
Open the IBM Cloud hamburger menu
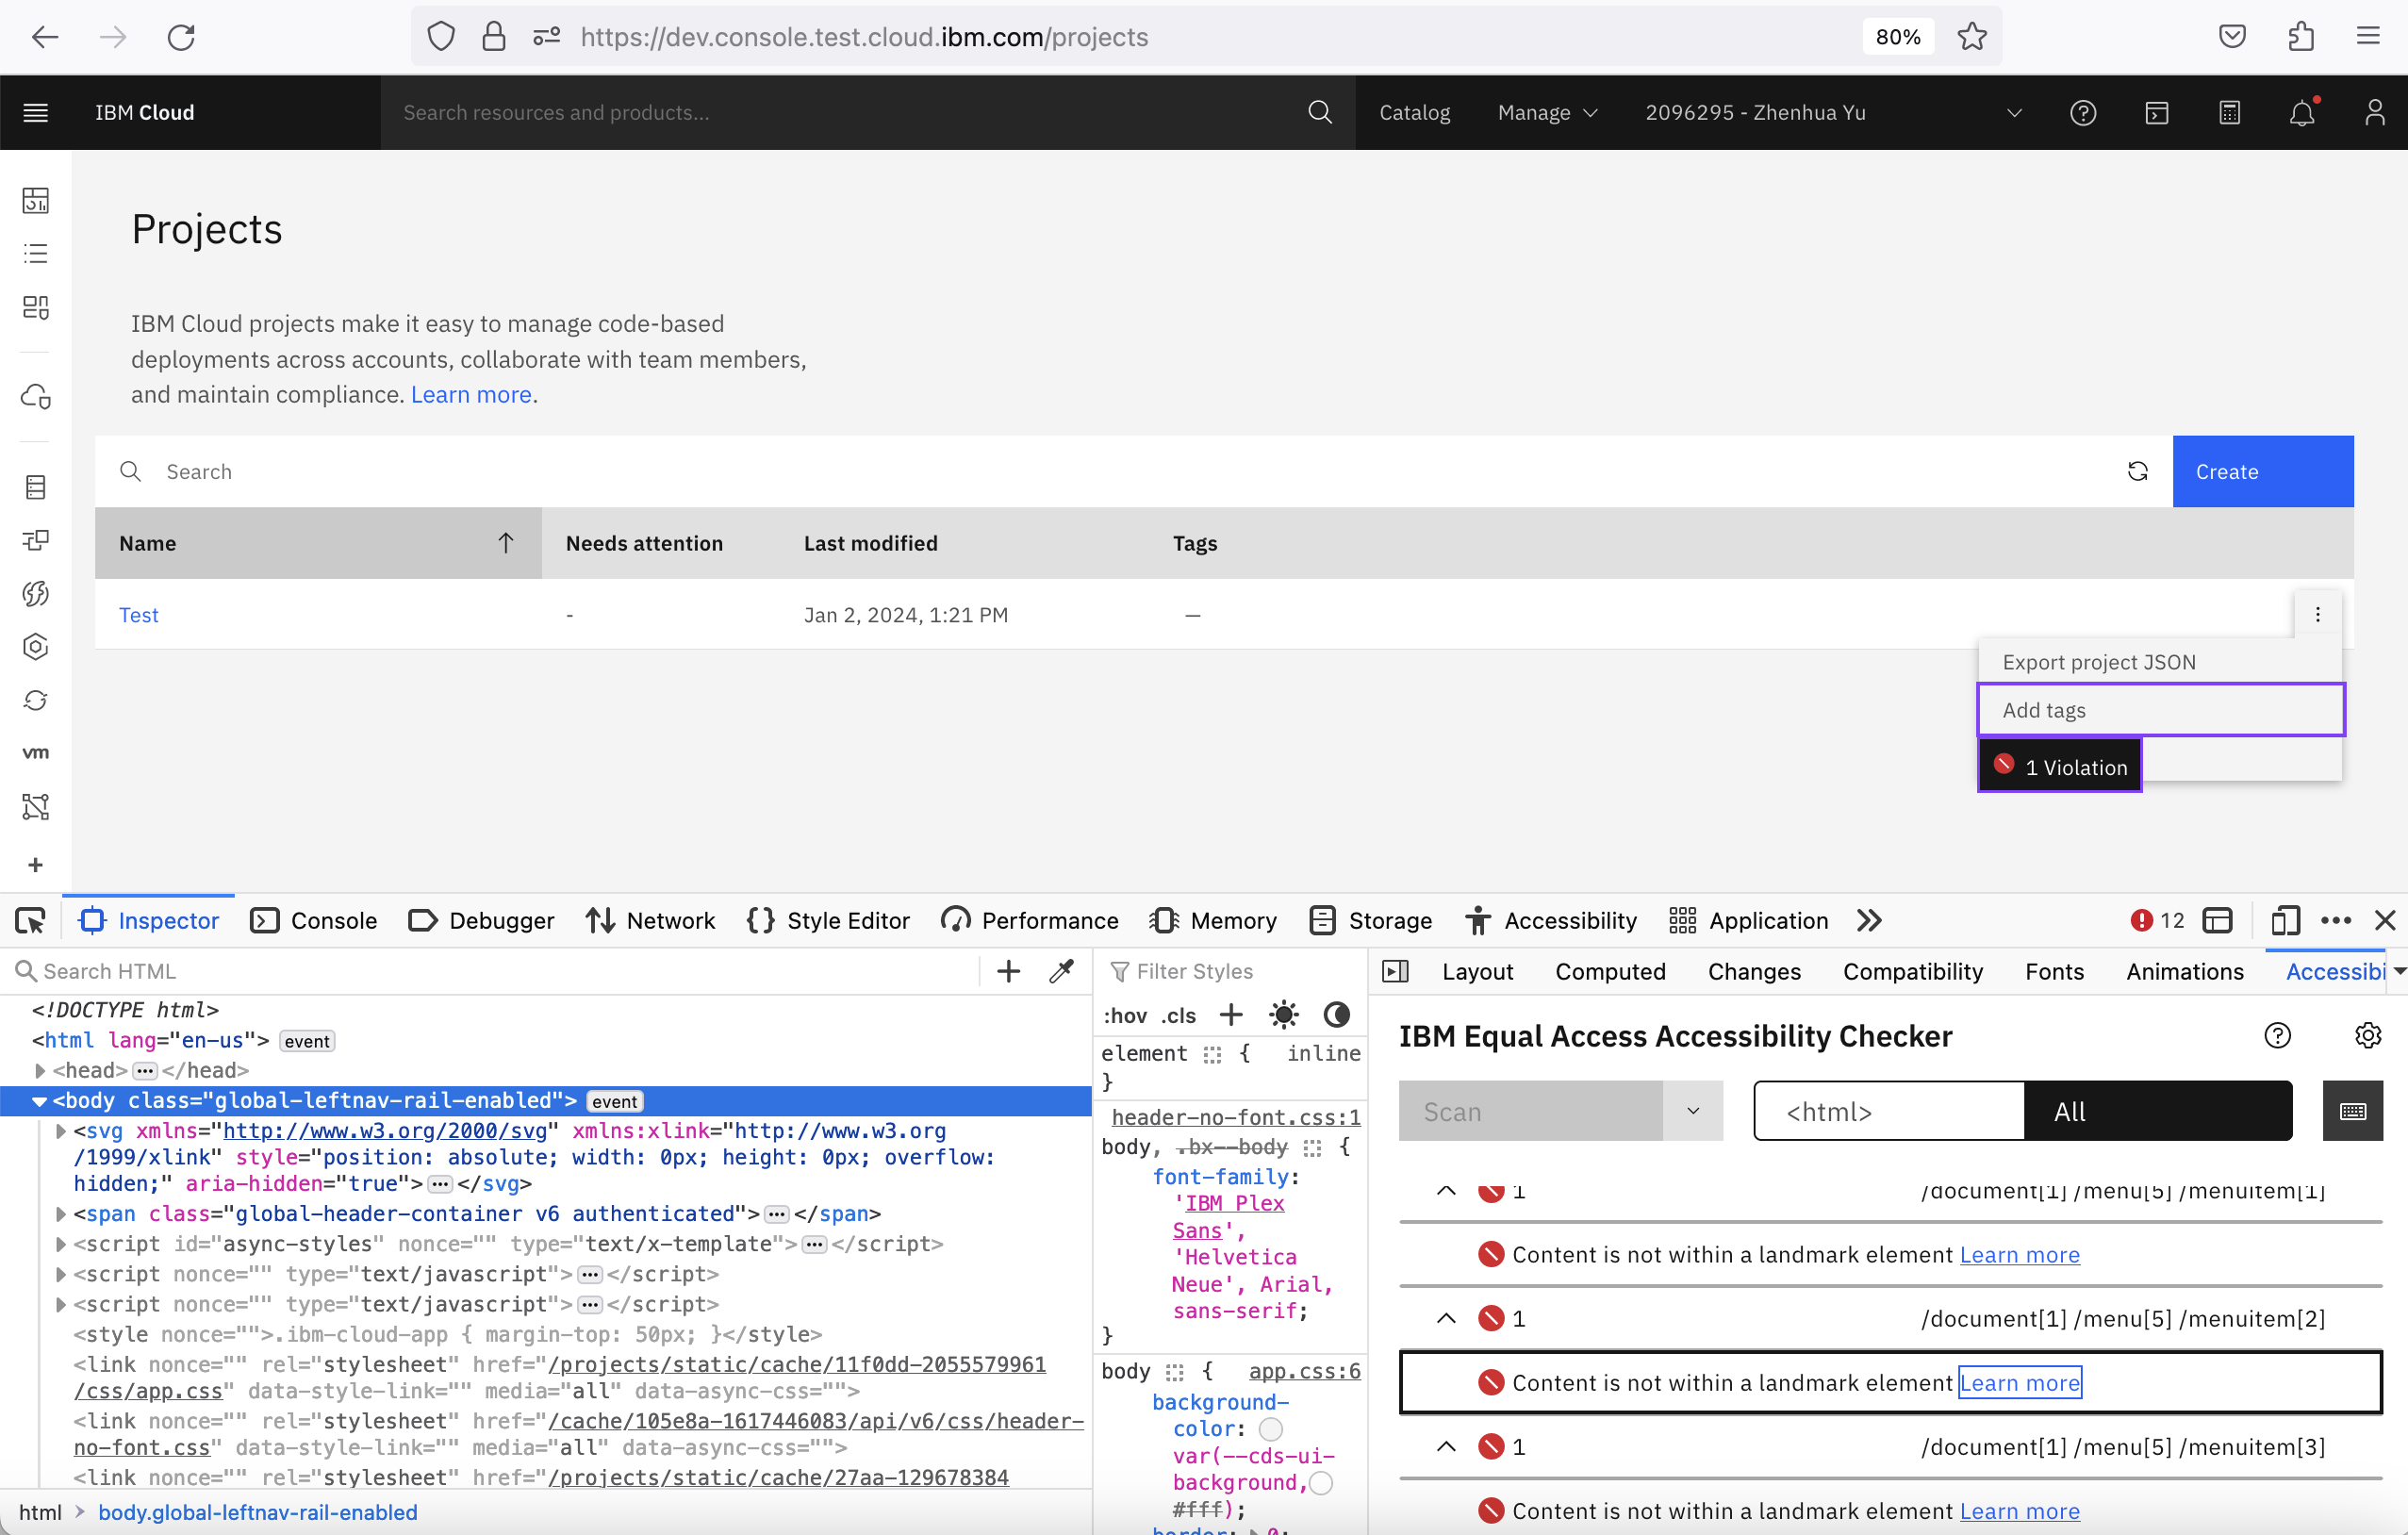(x=36, y=112)
